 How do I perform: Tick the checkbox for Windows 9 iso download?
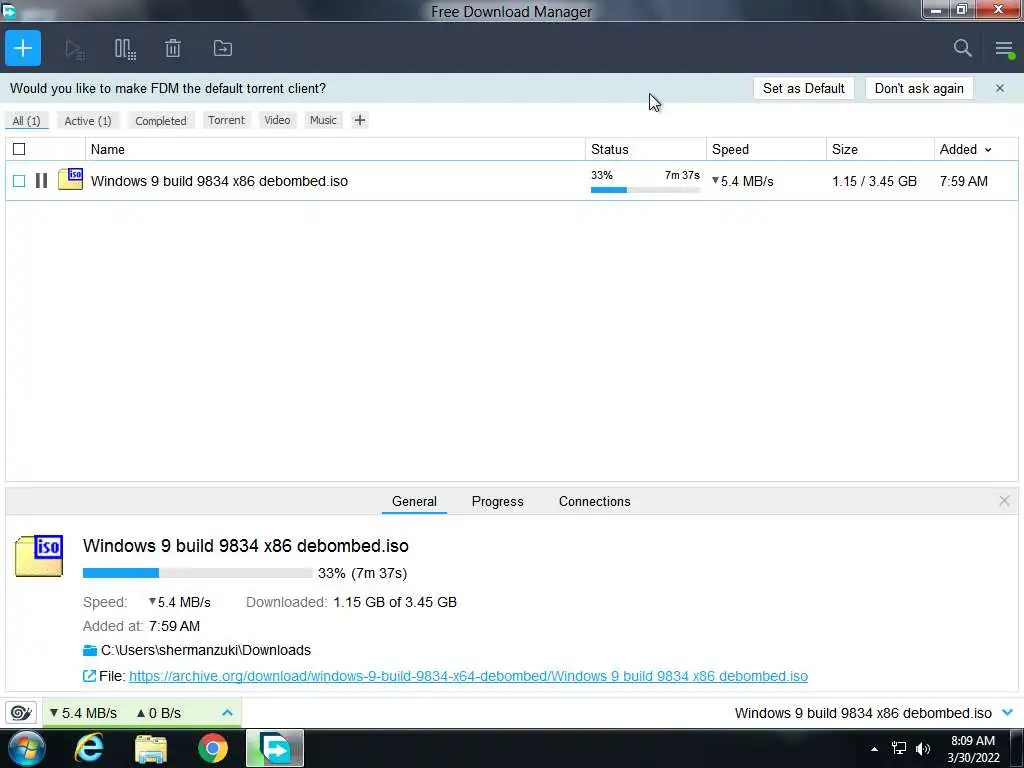pyautogui.click(x=19, y=181)
